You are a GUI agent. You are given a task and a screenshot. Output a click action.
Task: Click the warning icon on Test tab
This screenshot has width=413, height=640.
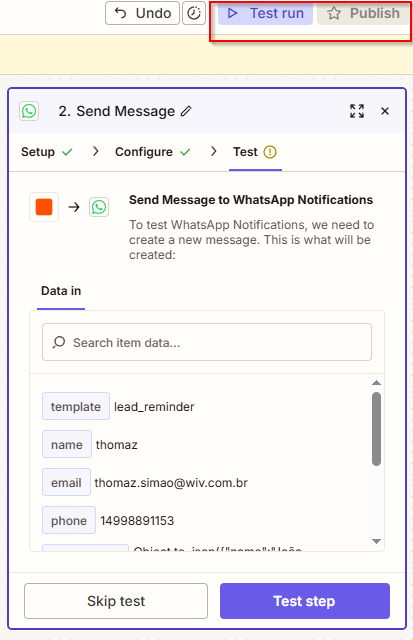[x=270, y=152]
